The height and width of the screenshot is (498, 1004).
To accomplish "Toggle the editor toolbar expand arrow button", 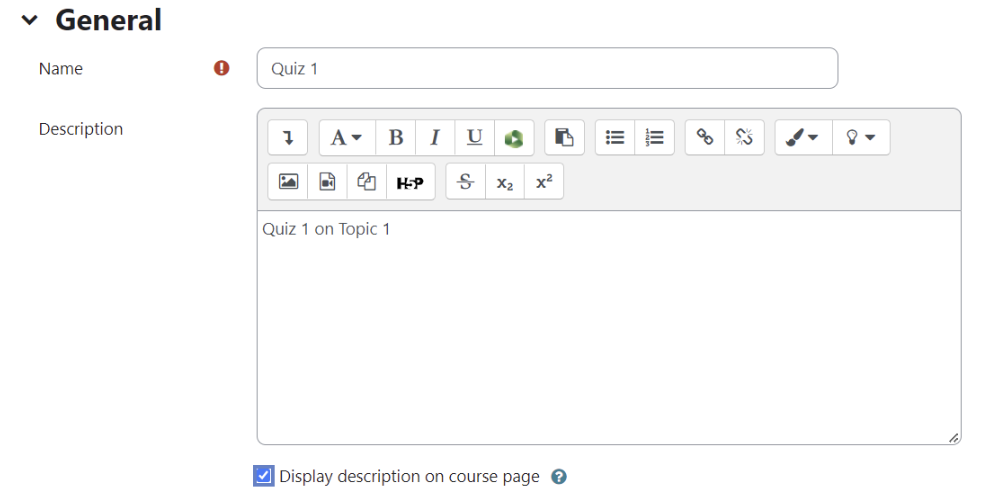I will click(x=288, y=138).
